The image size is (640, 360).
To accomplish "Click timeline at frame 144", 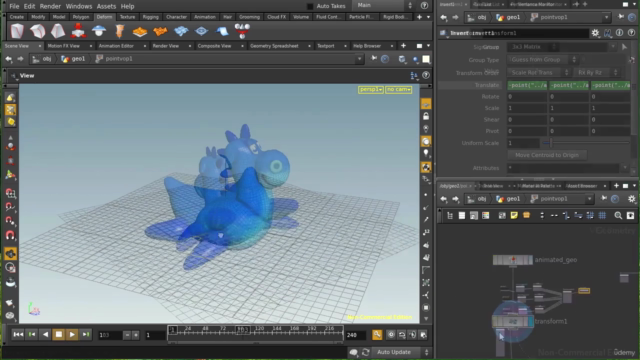I will click(x=277, y=329).
